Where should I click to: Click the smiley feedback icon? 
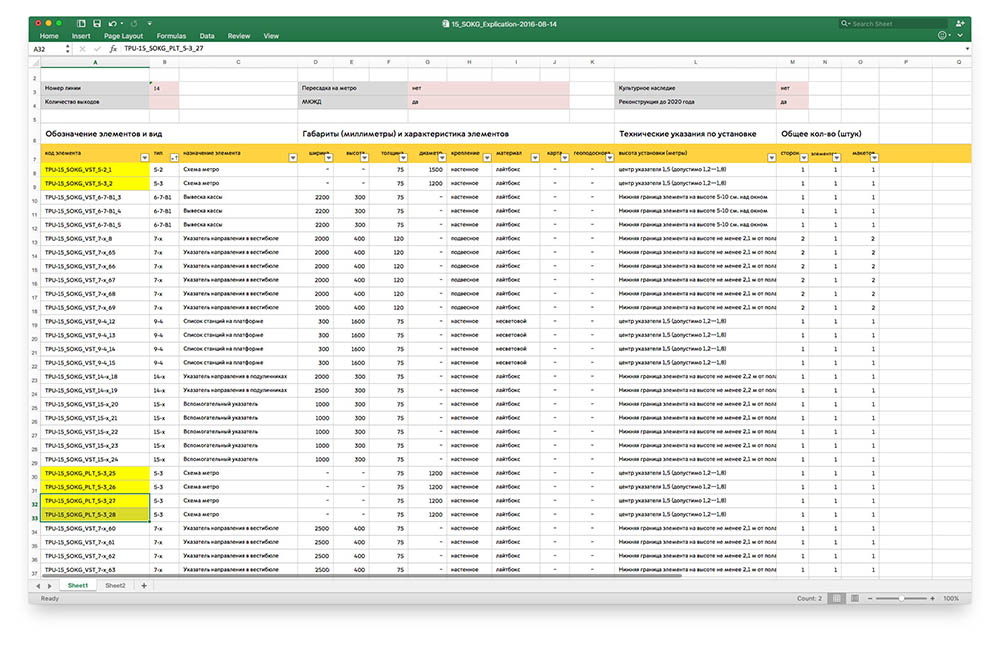click(x=943, y=36)
